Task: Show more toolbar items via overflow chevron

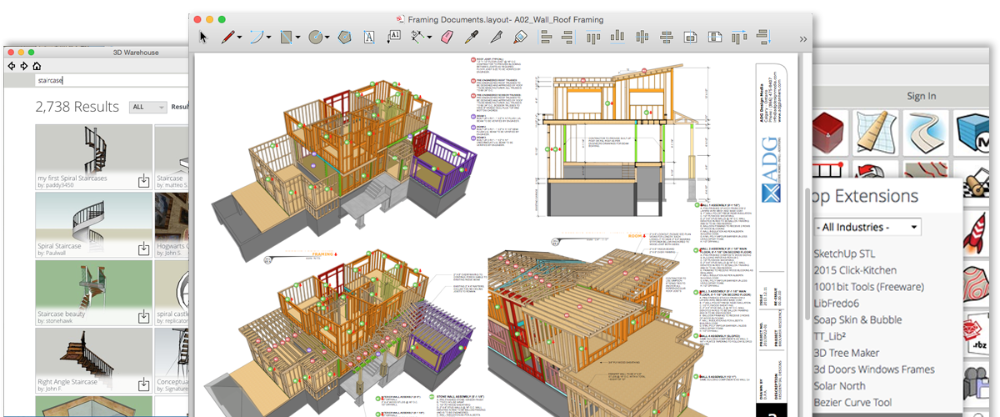Action: click(804, 37)
